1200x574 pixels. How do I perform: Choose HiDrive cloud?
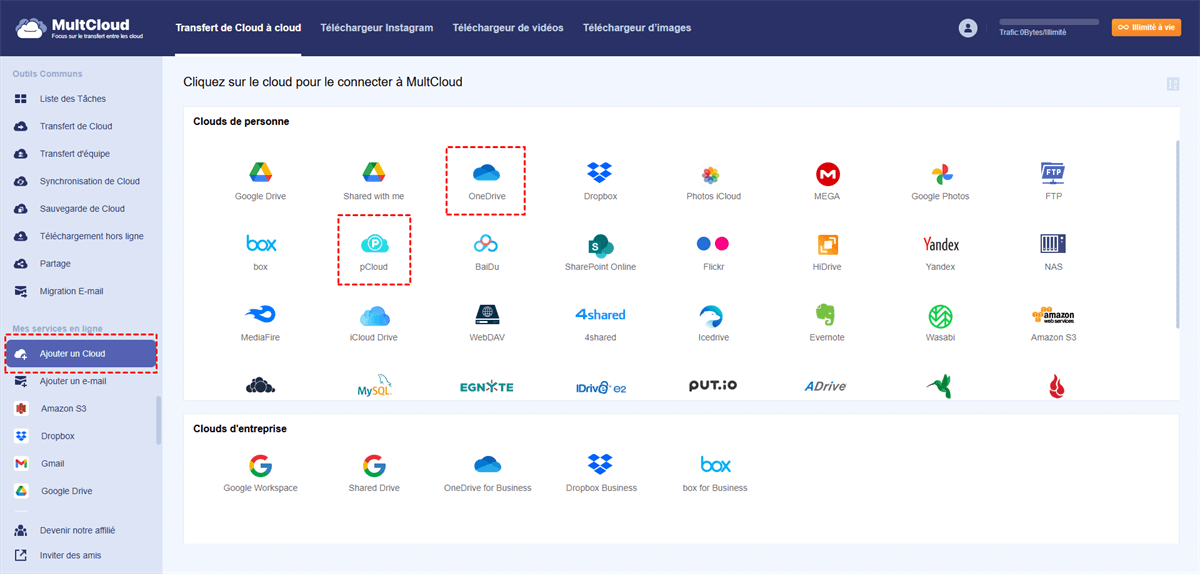tap(827, 252)
